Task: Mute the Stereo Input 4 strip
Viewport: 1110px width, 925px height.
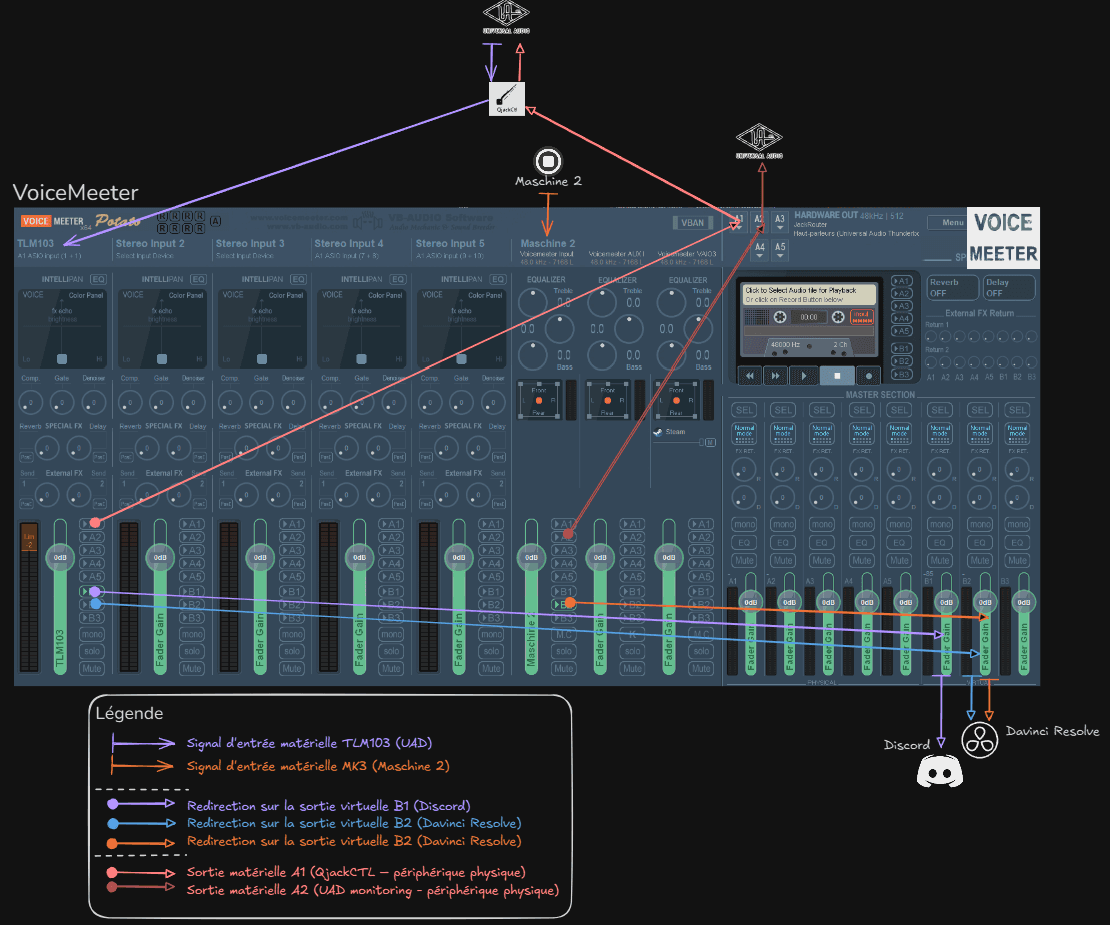Action: click(391, 668)
